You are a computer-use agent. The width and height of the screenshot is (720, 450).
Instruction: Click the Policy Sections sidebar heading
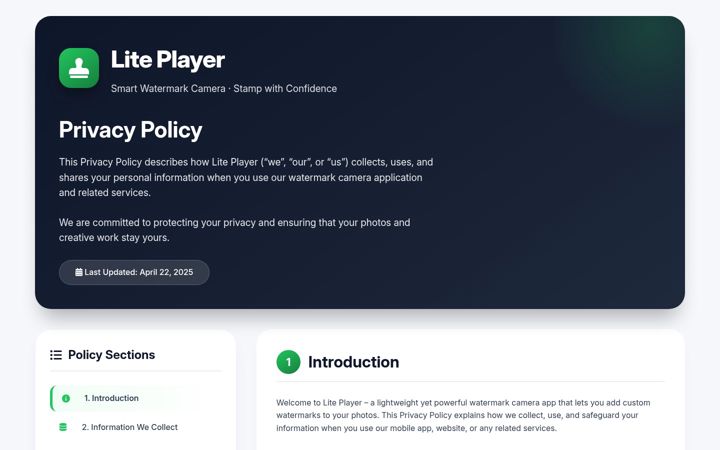pyautogui.click(x=112, y=355)
